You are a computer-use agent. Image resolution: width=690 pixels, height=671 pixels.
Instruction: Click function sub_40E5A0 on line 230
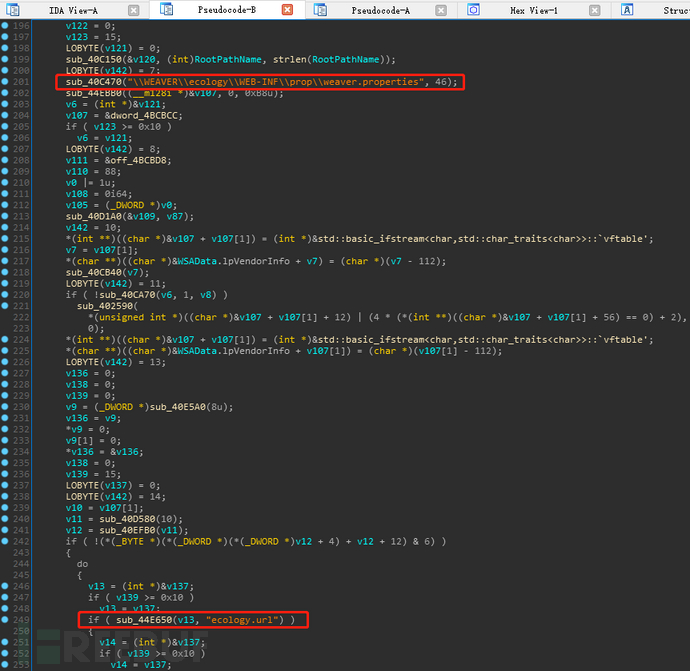coord(178,407)
